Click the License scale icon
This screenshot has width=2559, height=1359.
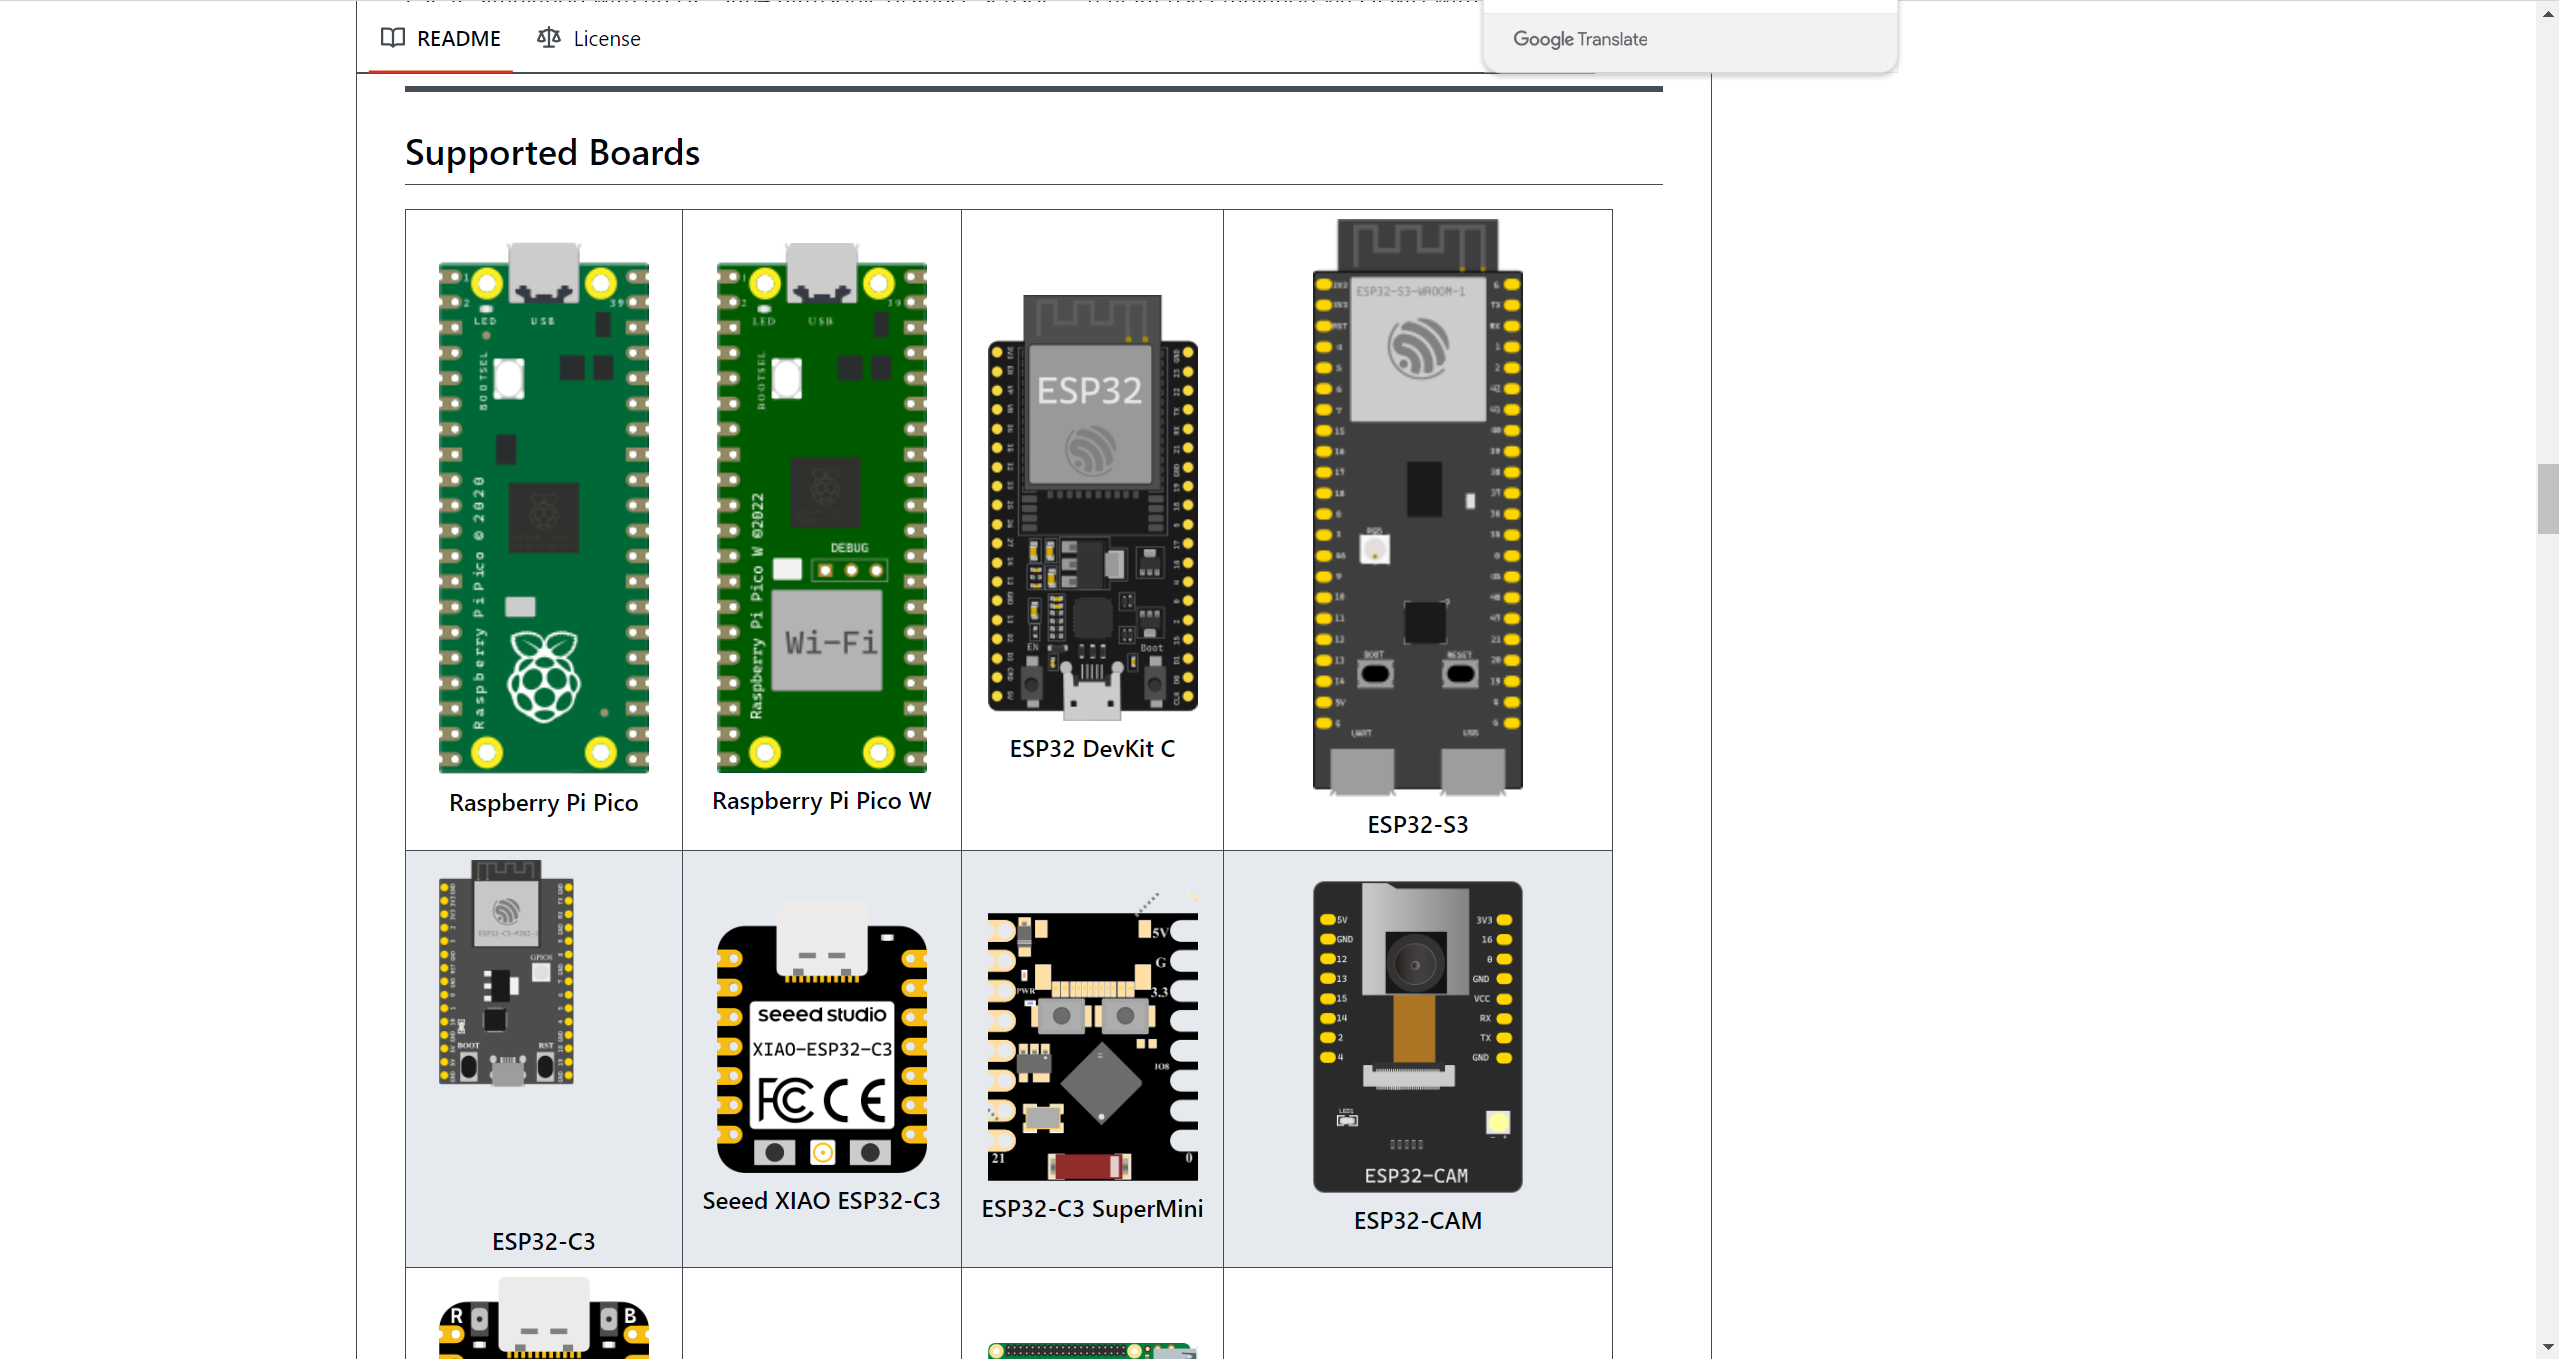(x=548, y=38)
